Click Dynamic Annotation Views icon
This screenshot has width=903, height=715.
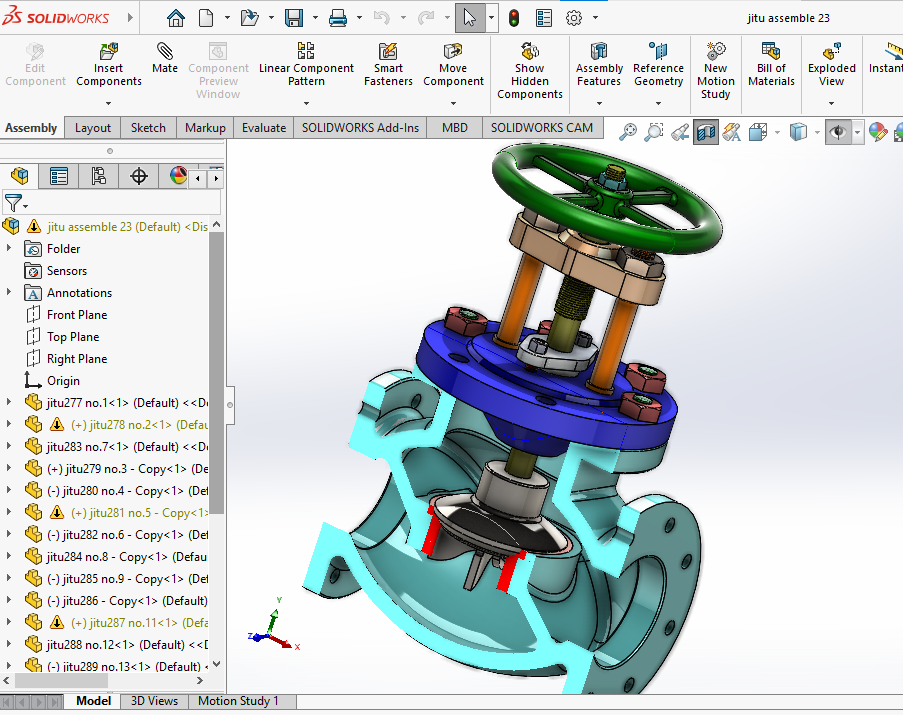[732, 132]
